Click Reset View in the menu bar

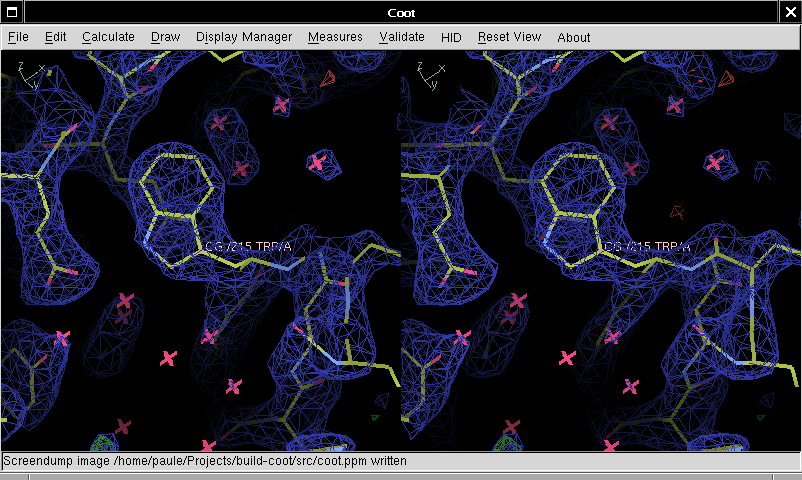[x=509, y=37]
